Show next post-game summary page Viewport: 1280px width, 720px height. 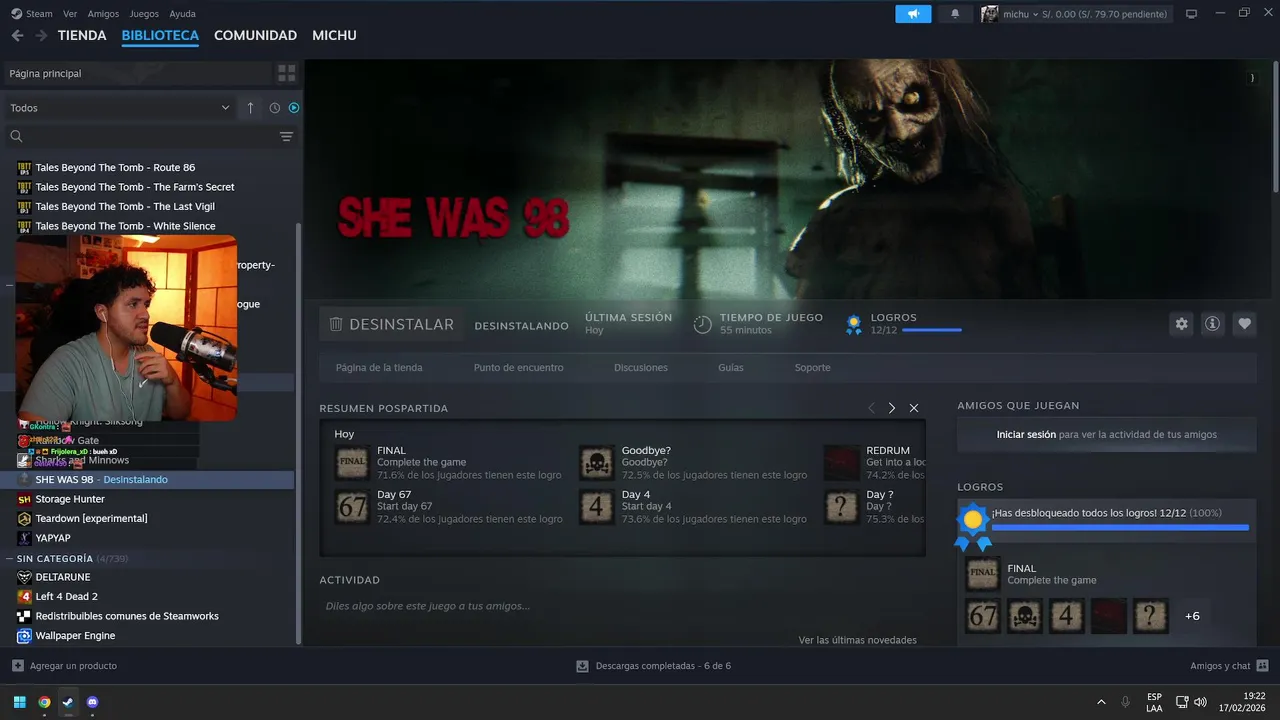(892, 408)
